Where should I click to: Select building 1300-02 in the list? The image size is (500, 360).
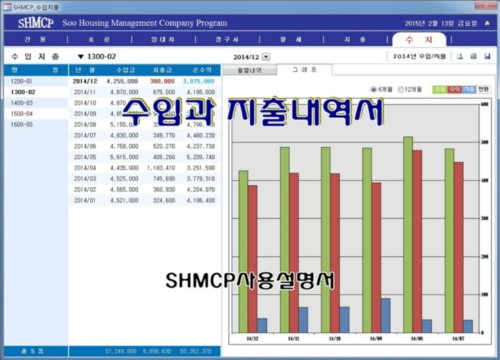[36, 92]
